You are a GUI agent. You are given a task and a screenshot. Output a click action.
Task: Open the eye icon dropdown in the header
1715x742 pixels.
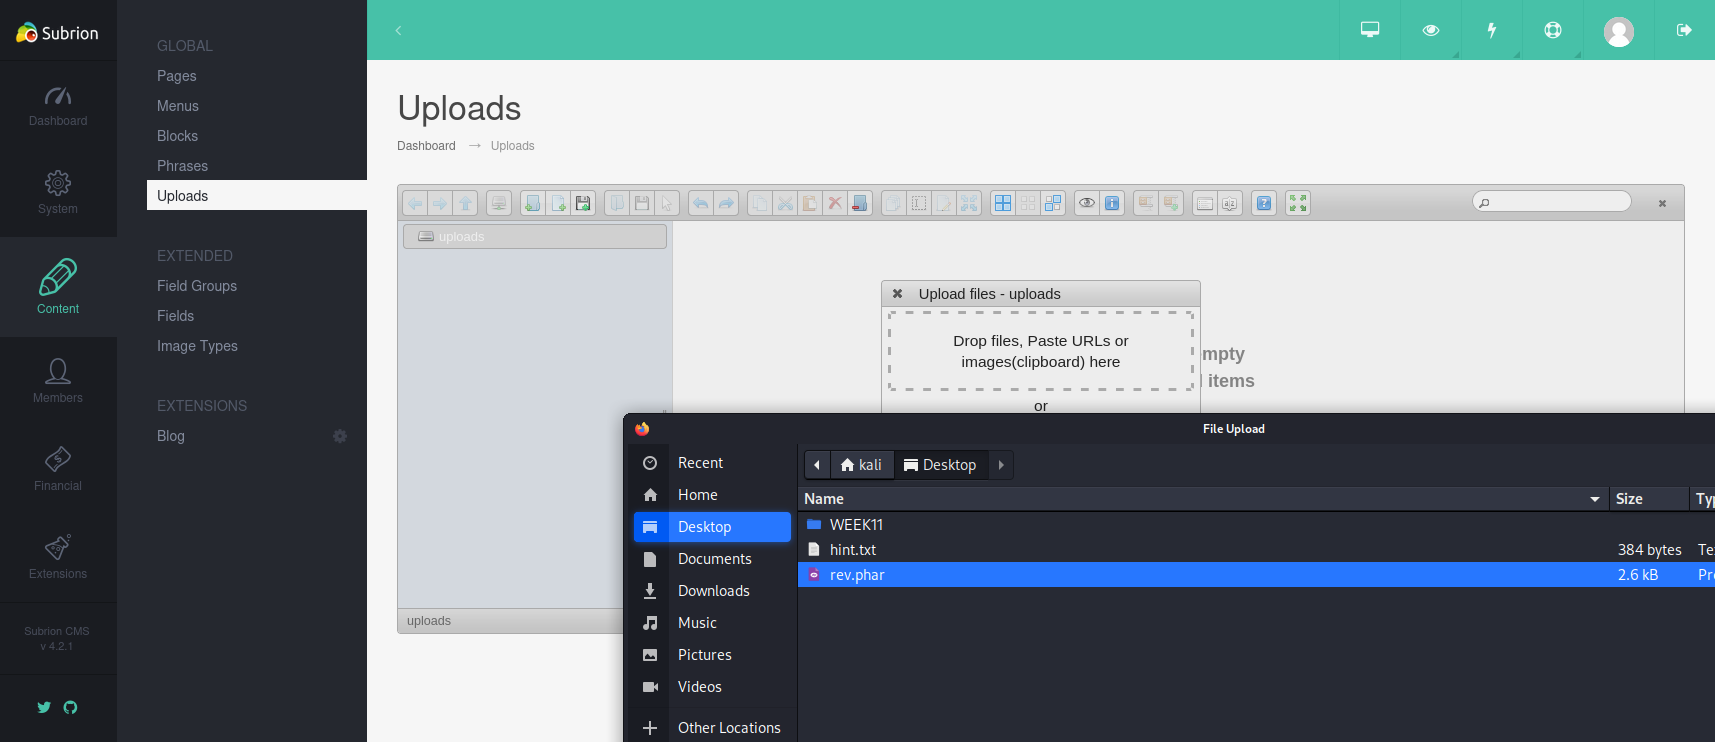pos(1431,30)
